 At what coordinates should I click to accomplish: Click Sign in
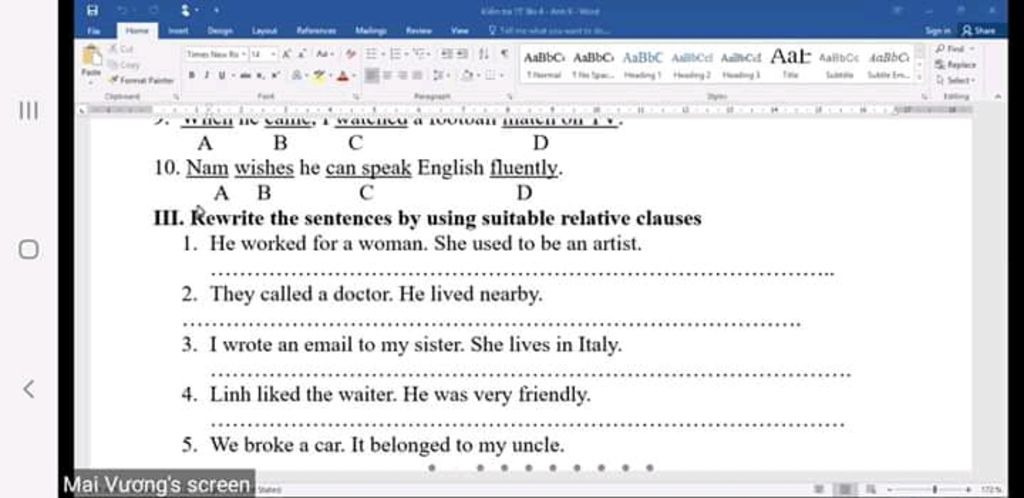(x=937, y=30)
